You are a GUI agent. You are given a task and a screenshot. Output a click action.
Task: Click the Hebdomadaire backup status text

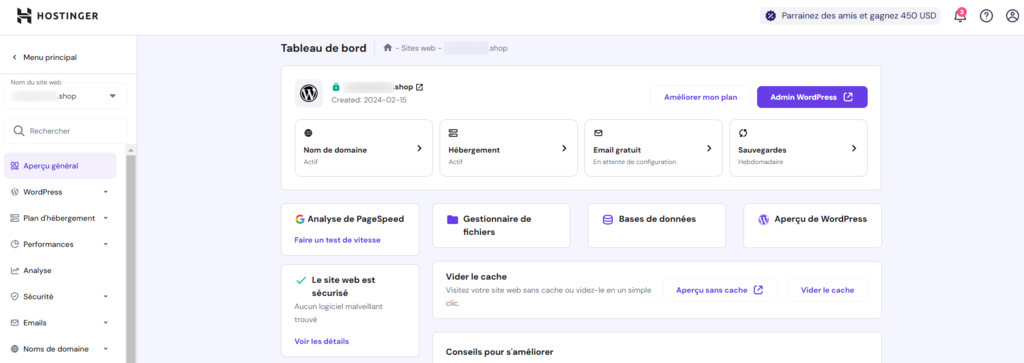(x=761, y=162)
